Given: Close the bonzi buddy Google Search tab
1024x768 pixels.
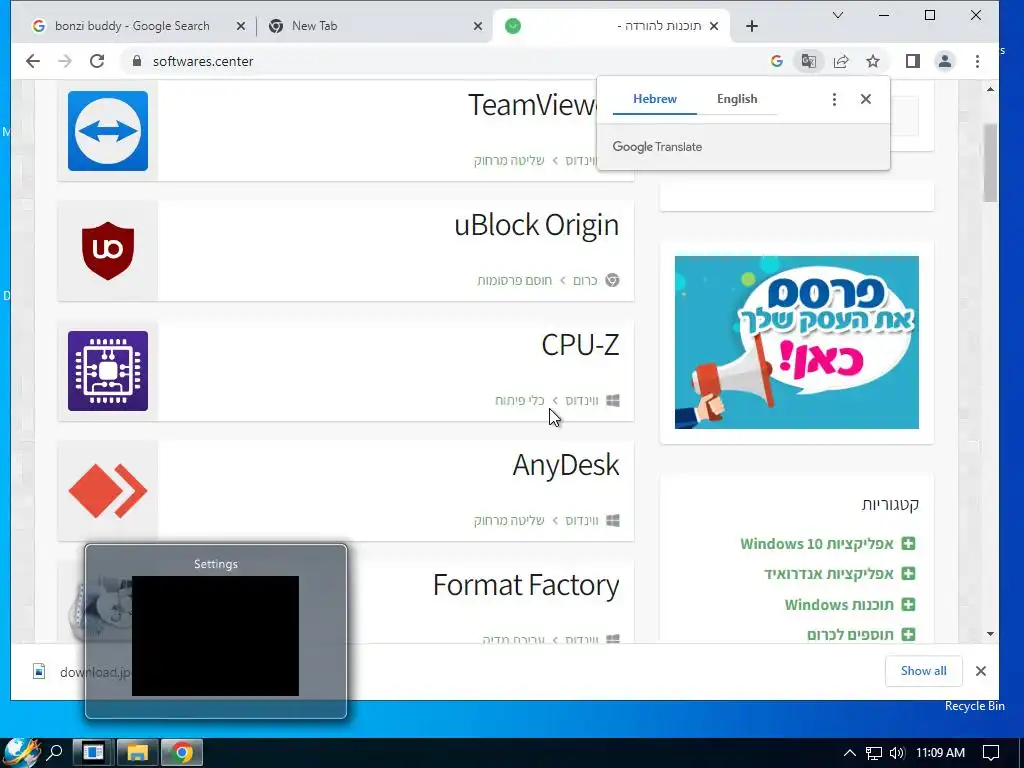Looking at the screenshot, I should 241,26.
